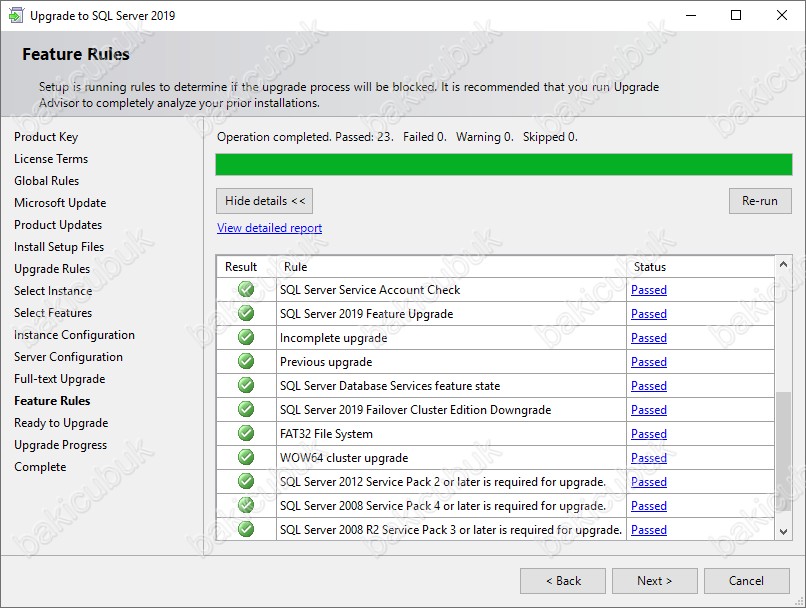Click the green check icon for Incomplete upgrade
The image size is (806, 608).
[246, 337]
